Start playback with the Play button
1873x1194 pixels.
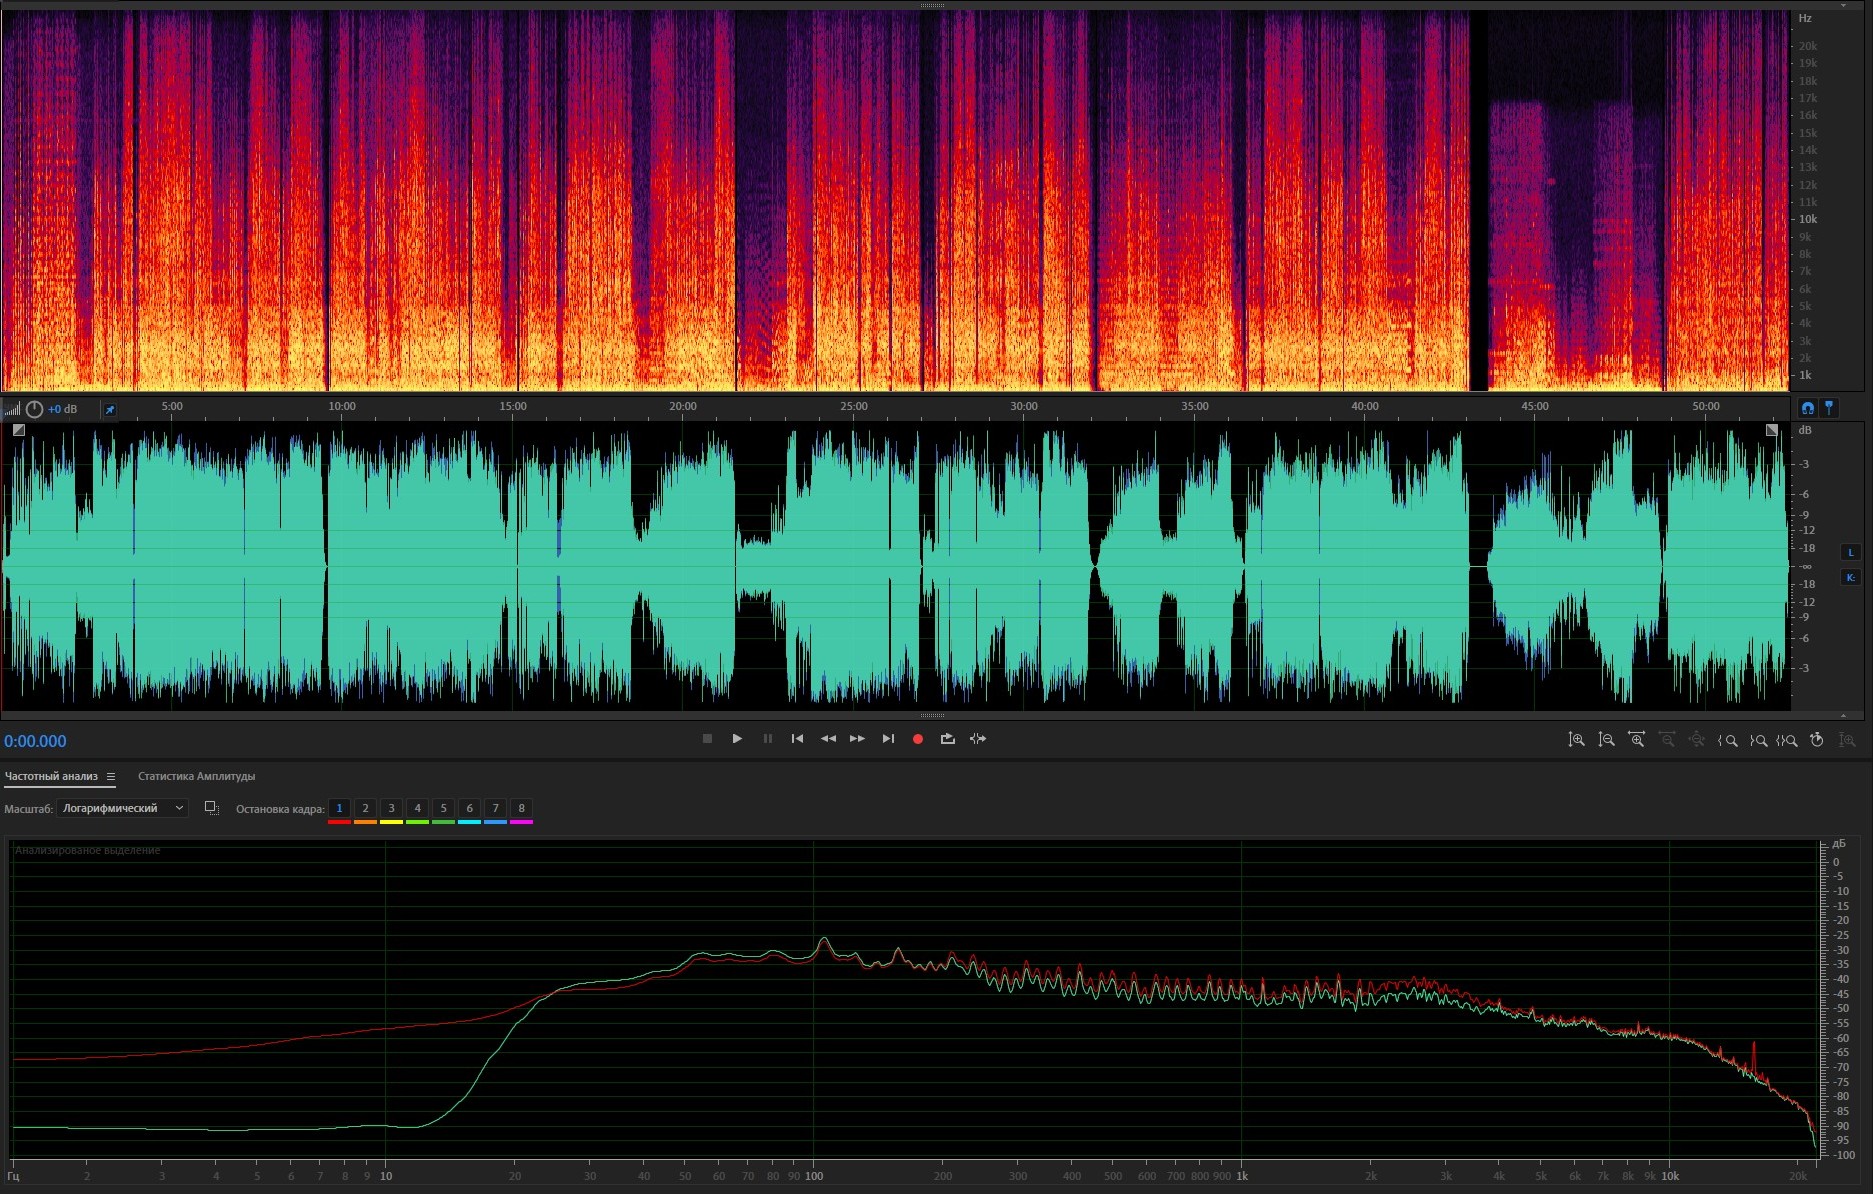tap(737, 739)
